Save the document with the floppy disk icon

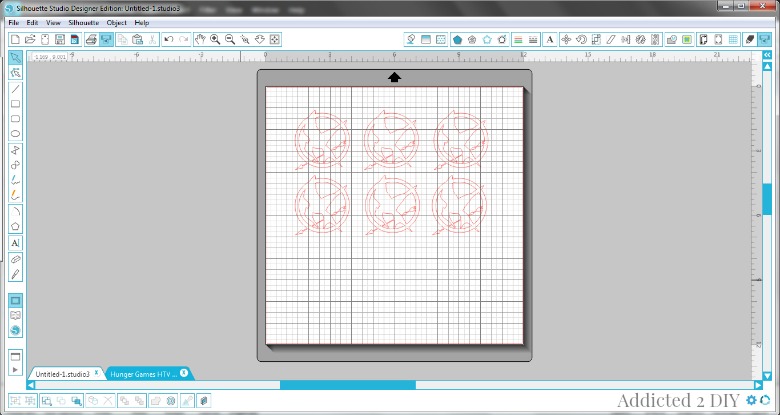click(x=60, y=40)
